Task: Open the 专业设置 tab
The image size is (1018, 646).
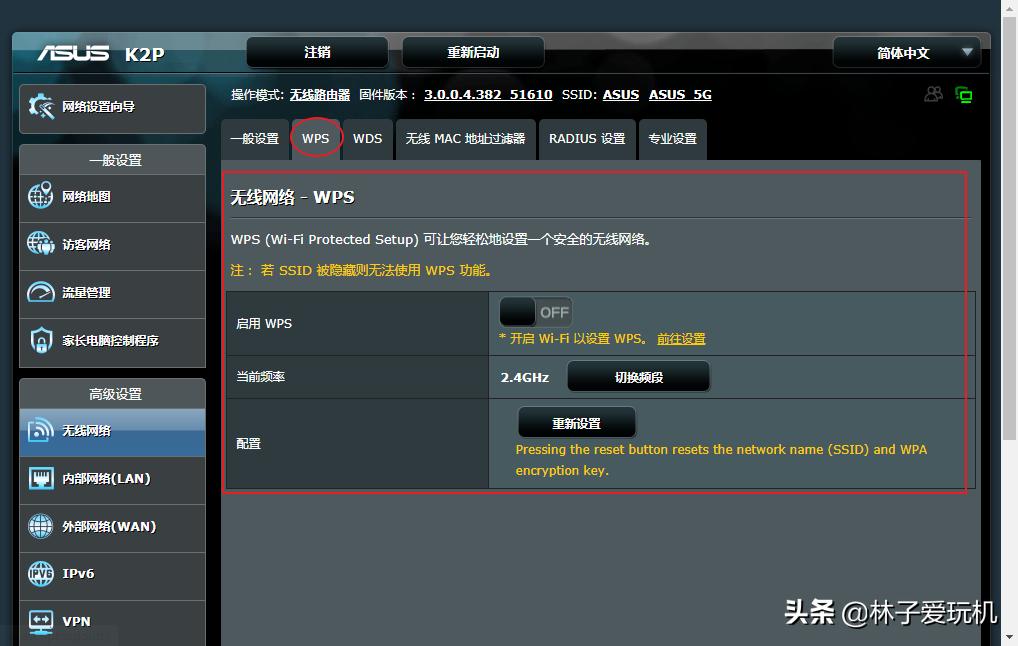Action: (x=672, y=139)
